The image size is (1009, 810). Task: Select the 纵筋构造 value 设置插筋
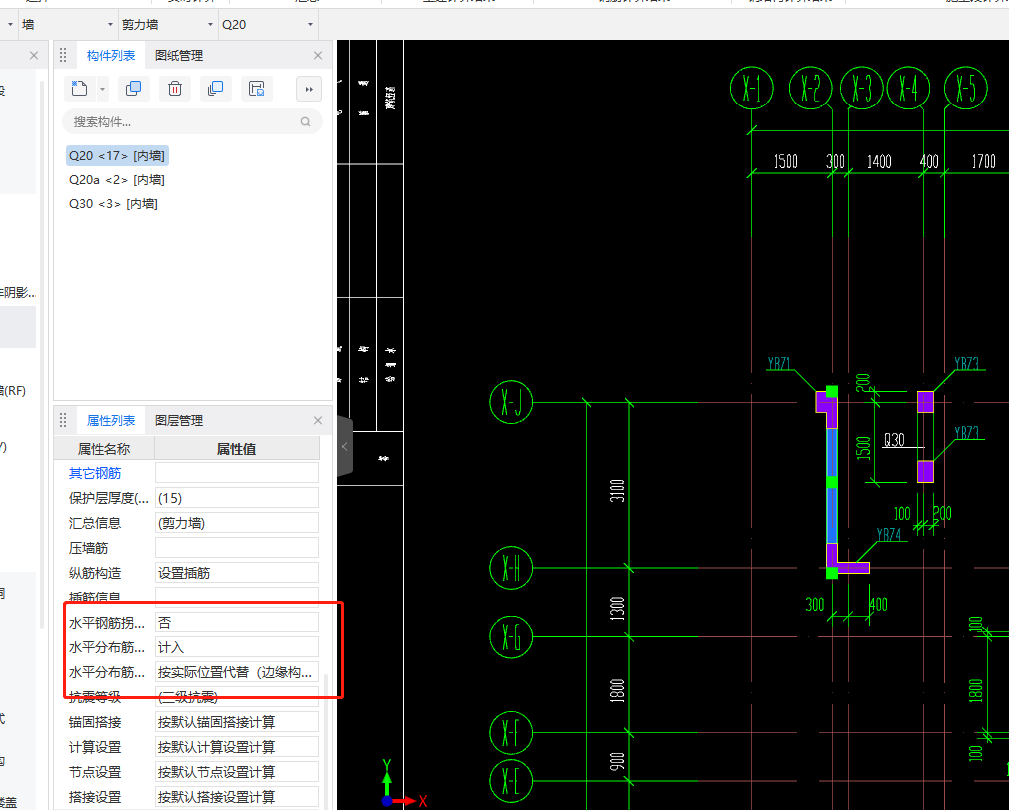click(x=237, y=573)
